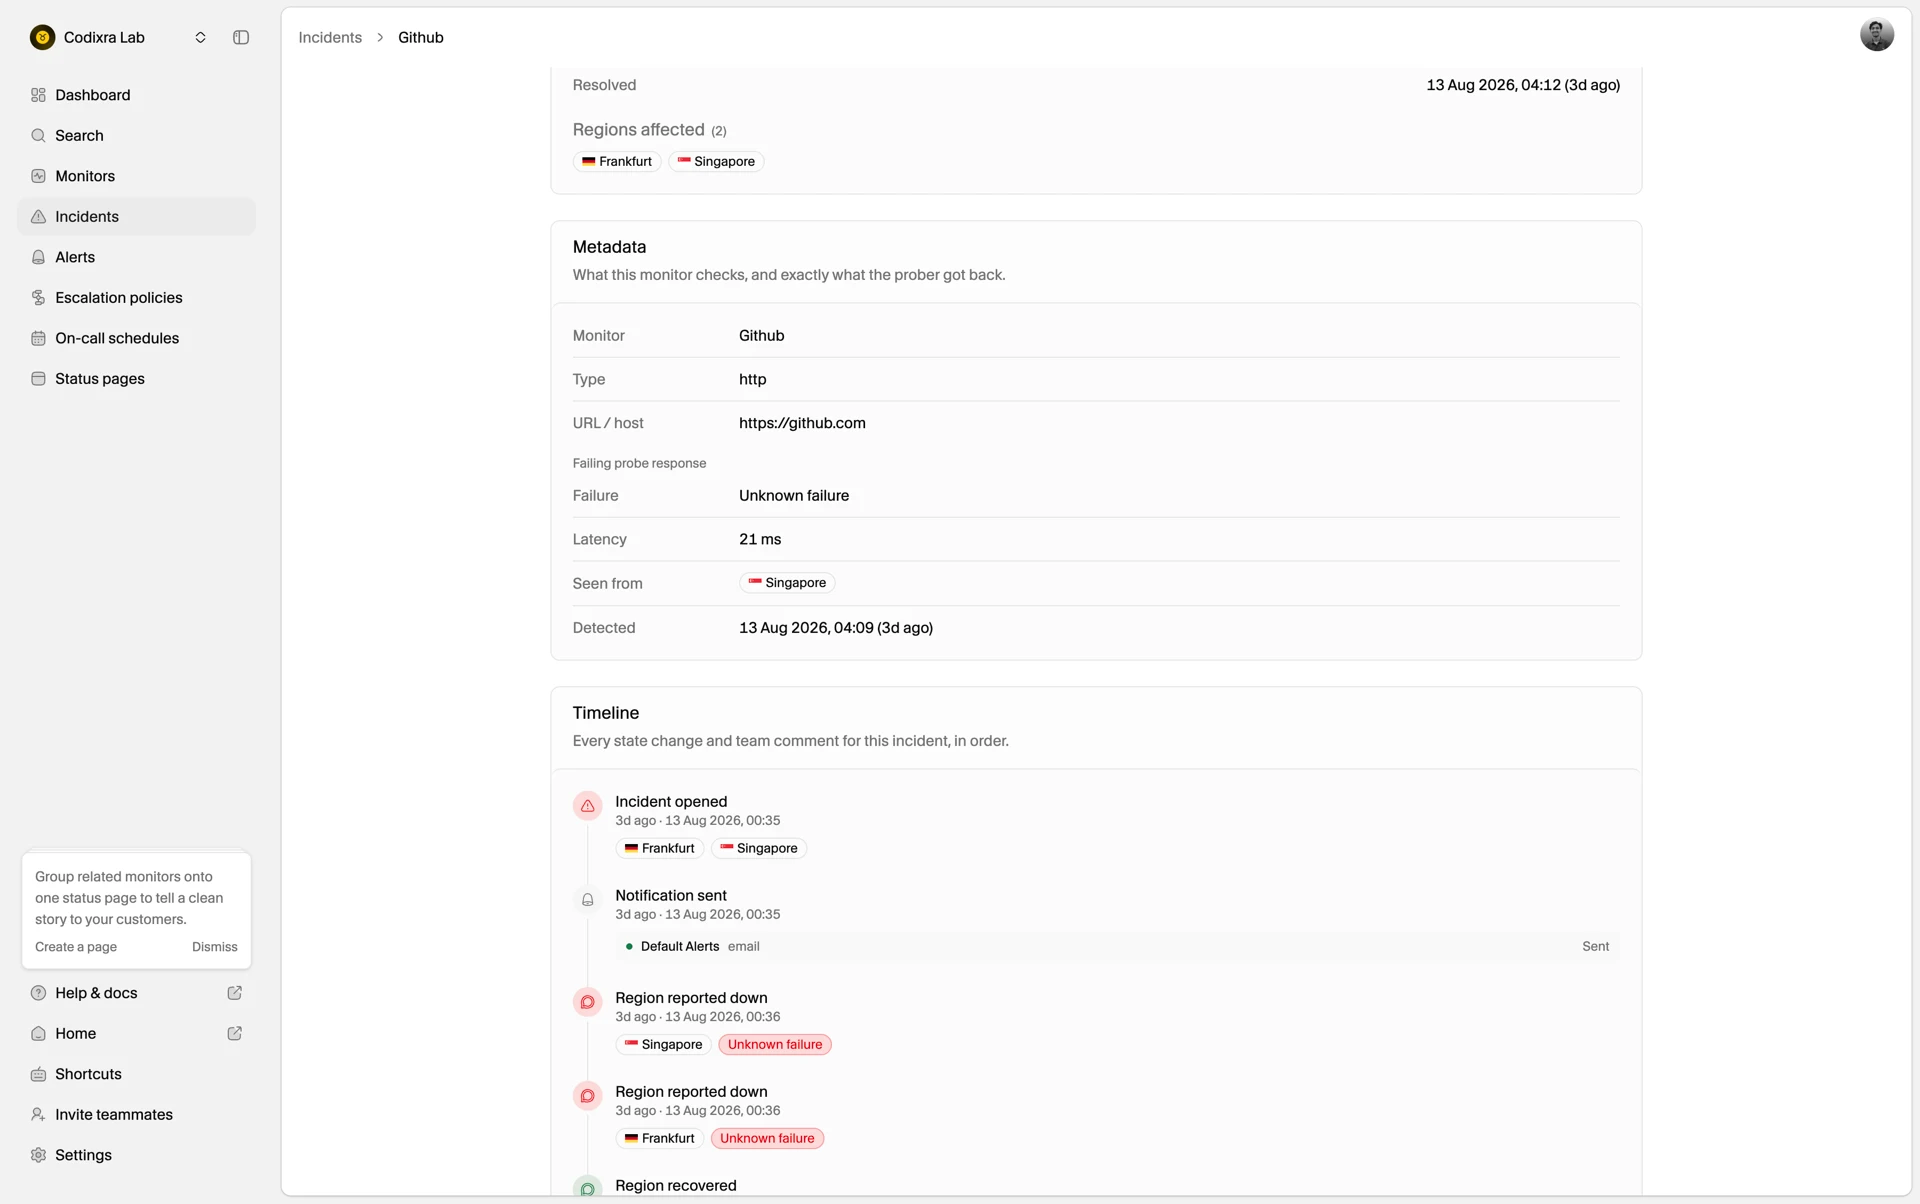
Task: Open the Alerts page
Action: [x=137, y=257]
